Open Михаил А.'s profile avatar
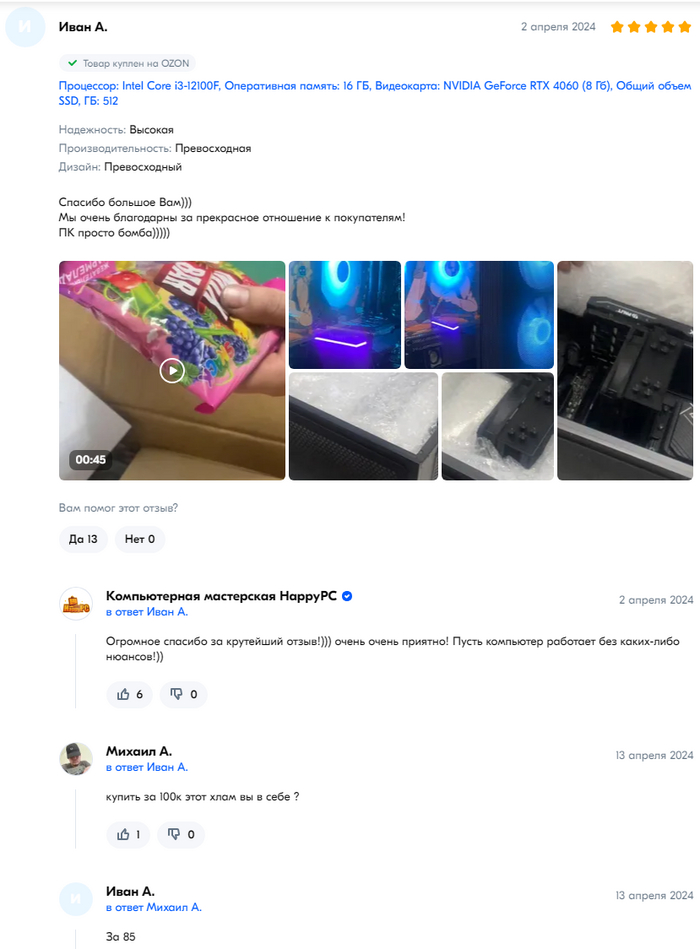The image size is (700, 949). (x=76, y=758)
